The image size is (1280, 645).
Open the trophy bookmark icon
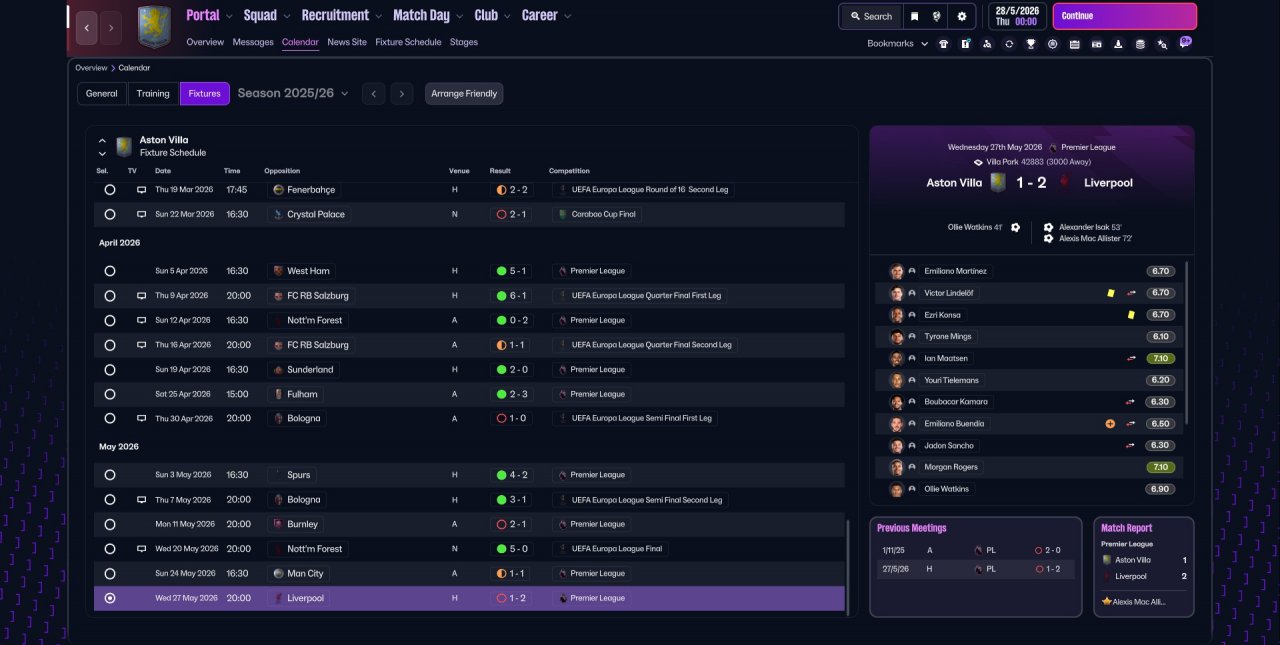[x=1031, y=44]
